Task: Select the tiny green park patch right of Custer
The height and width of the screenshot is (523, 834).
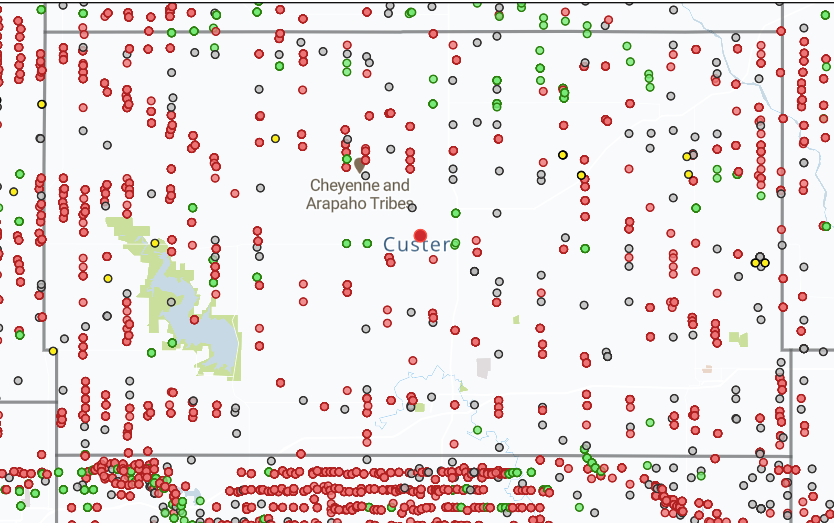Action: (516, 320)
